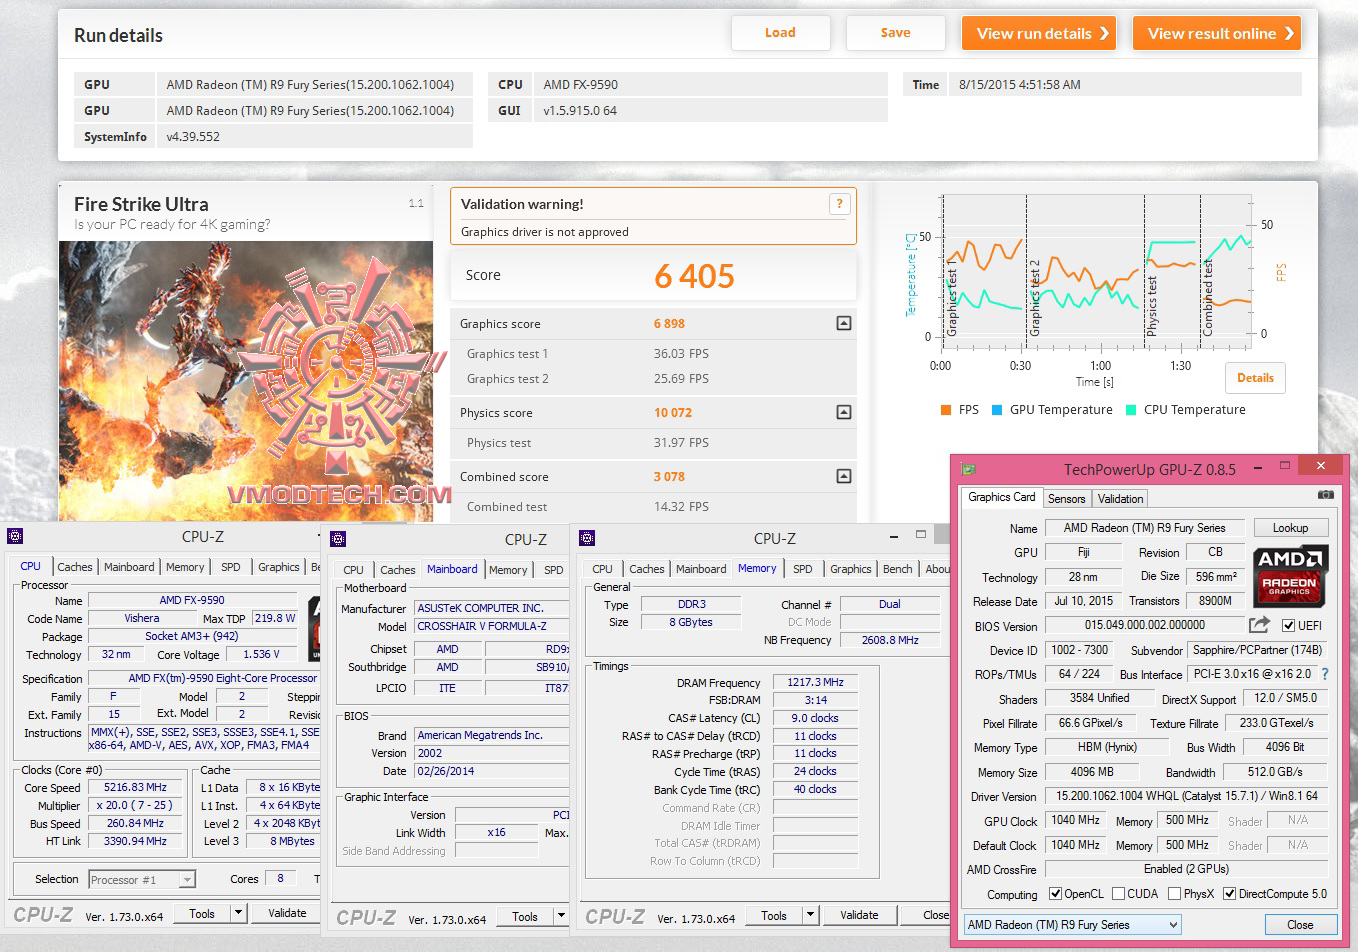The width and height of the screenshot is (1358, 952).
Task: Click the BIOS Version share export icon
Action: pyautogui.click(x=1259, y=625)
